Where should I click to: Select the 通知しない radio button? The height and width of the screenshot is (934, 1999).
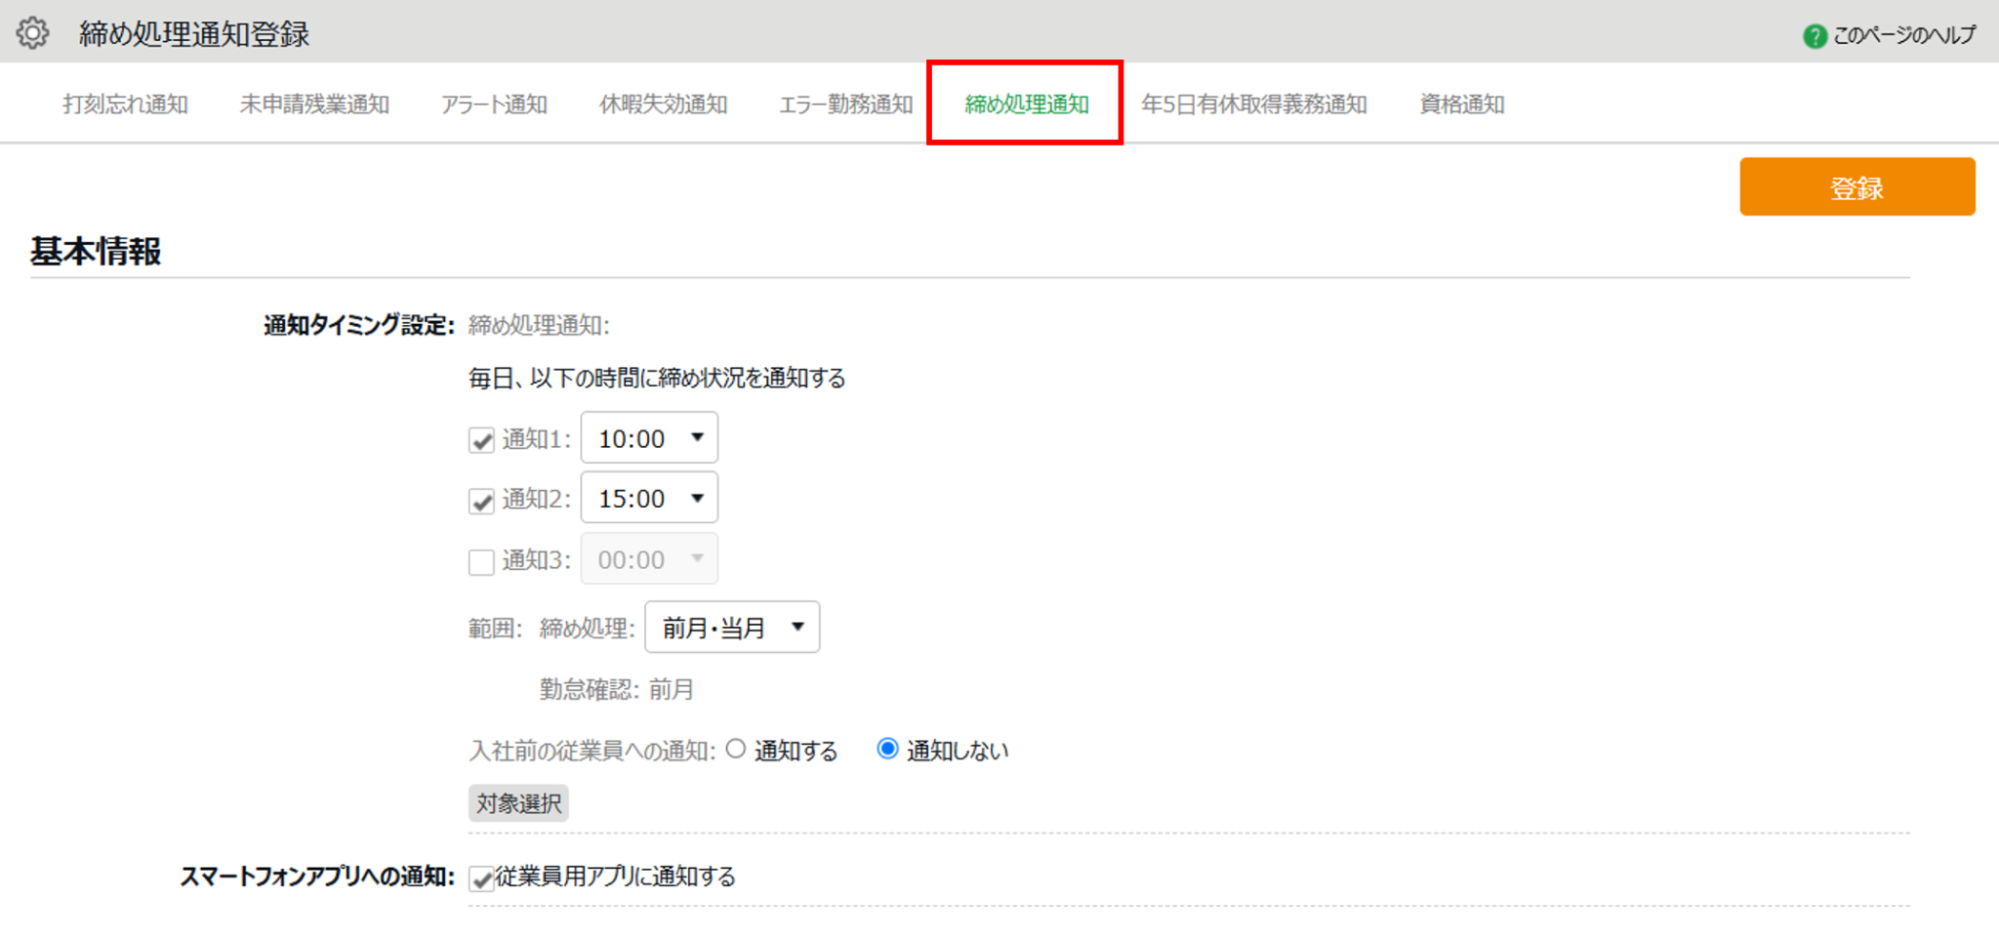[x=887, y=749]
